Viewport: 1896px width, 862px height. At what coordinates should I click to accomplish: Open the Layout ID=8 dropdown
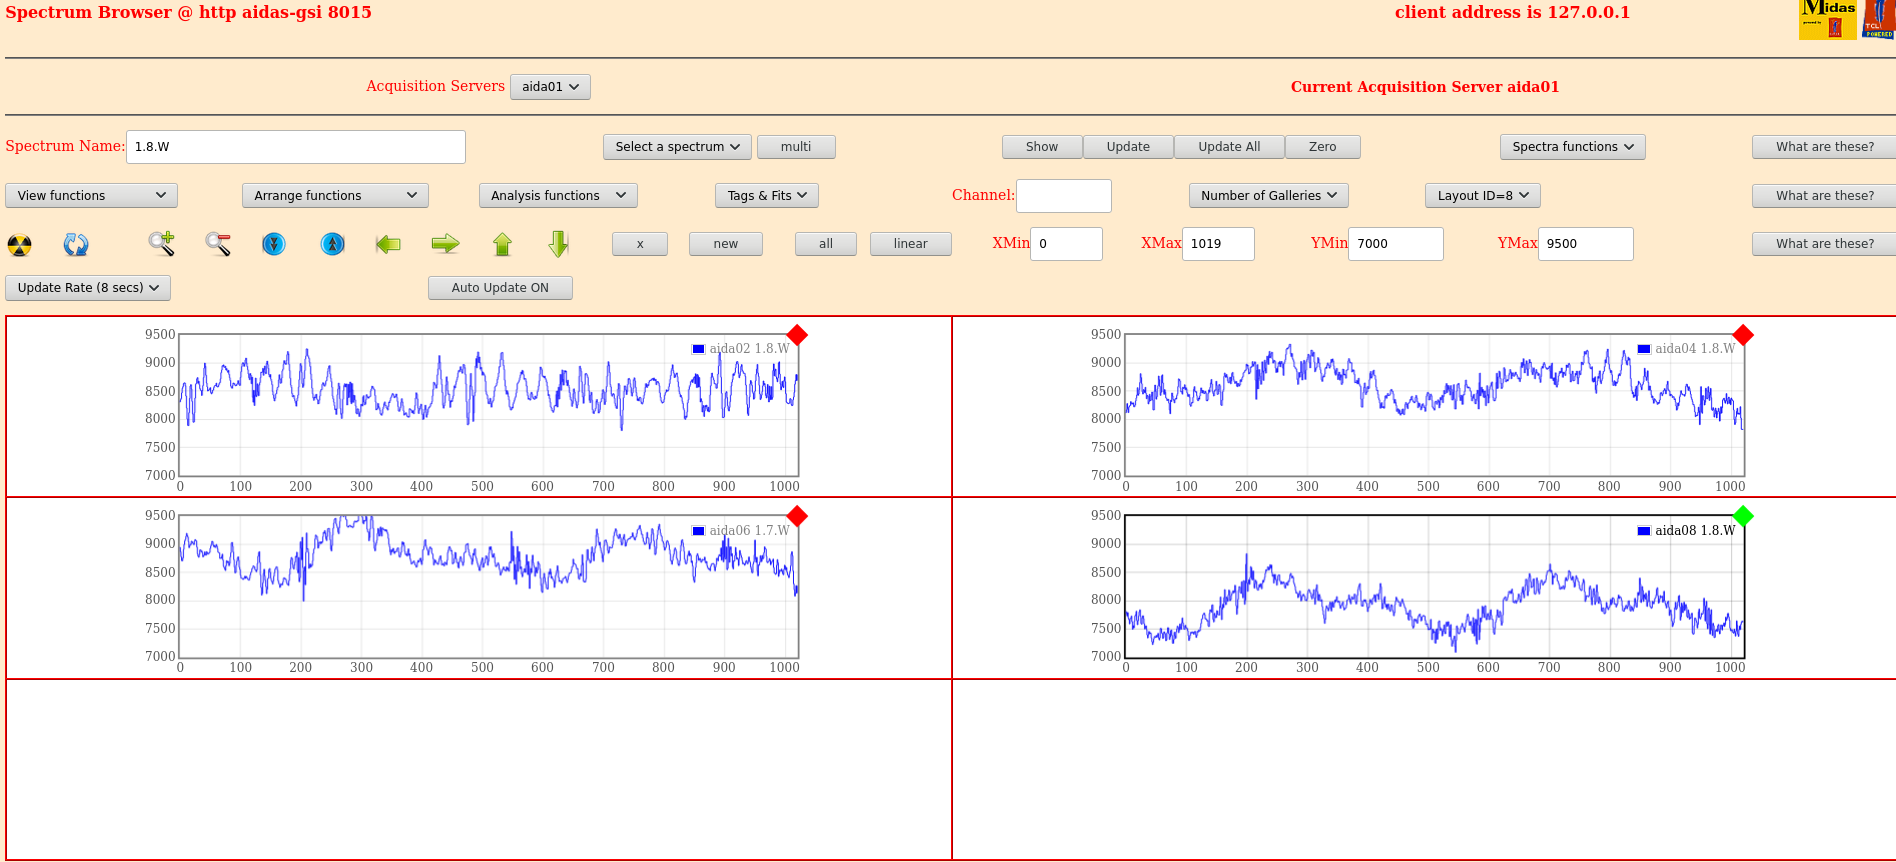1482,196
